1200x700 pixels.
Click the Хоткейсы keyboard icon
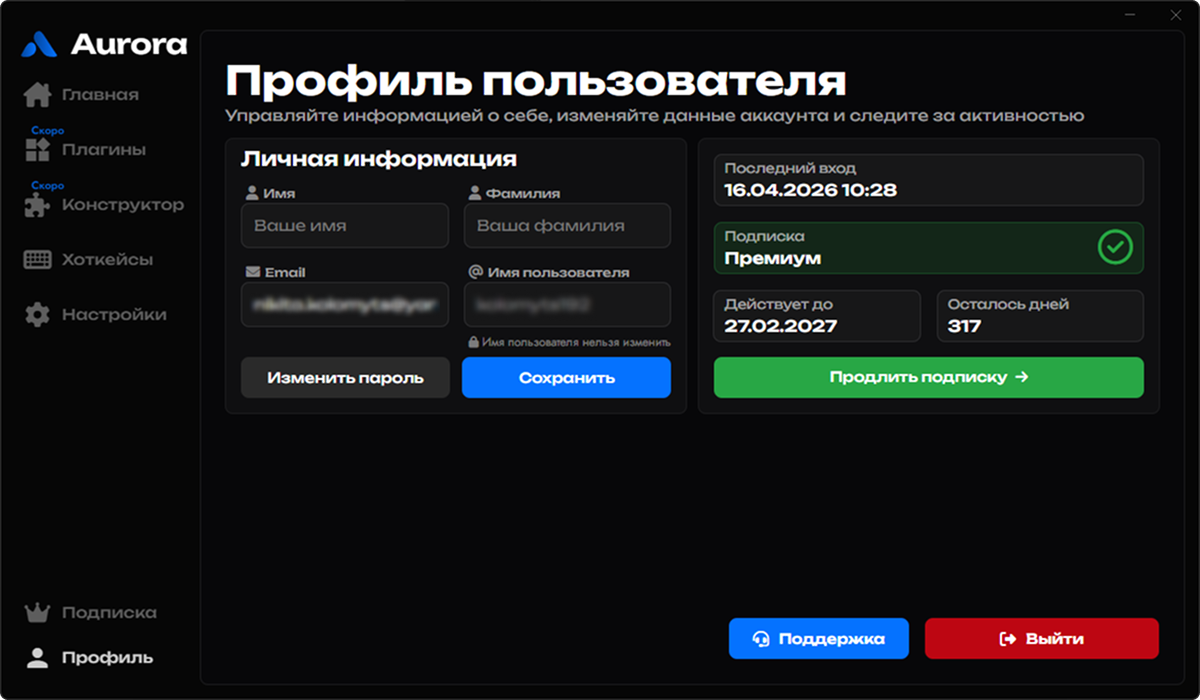[x=37, y=260]
